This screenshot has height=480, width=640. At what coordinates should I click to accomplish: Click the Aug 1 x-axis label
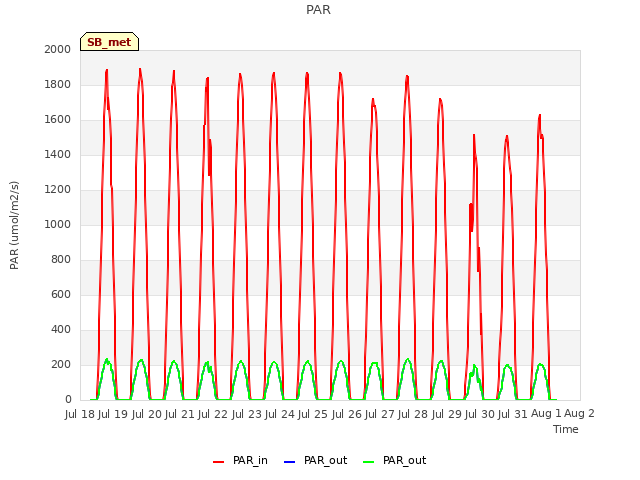coord(546,414)
